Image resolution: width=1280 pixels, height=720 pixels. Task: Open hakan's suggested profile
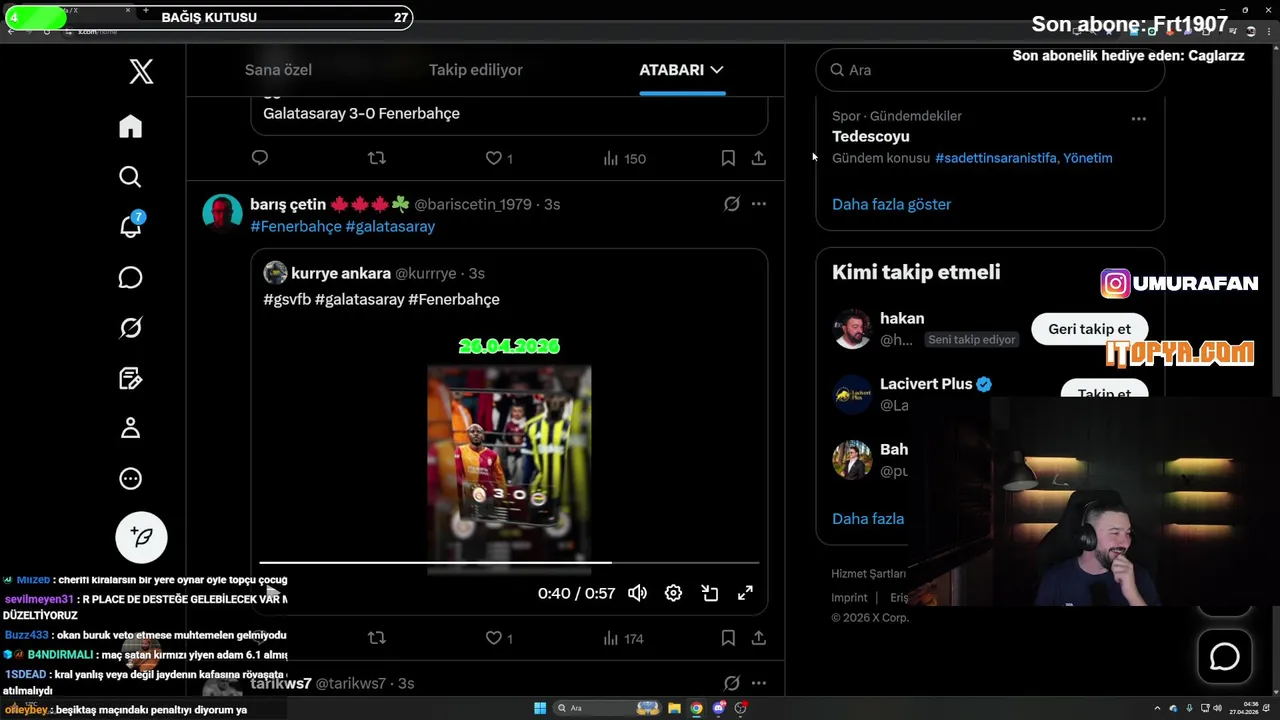click(x=902, y=318)
